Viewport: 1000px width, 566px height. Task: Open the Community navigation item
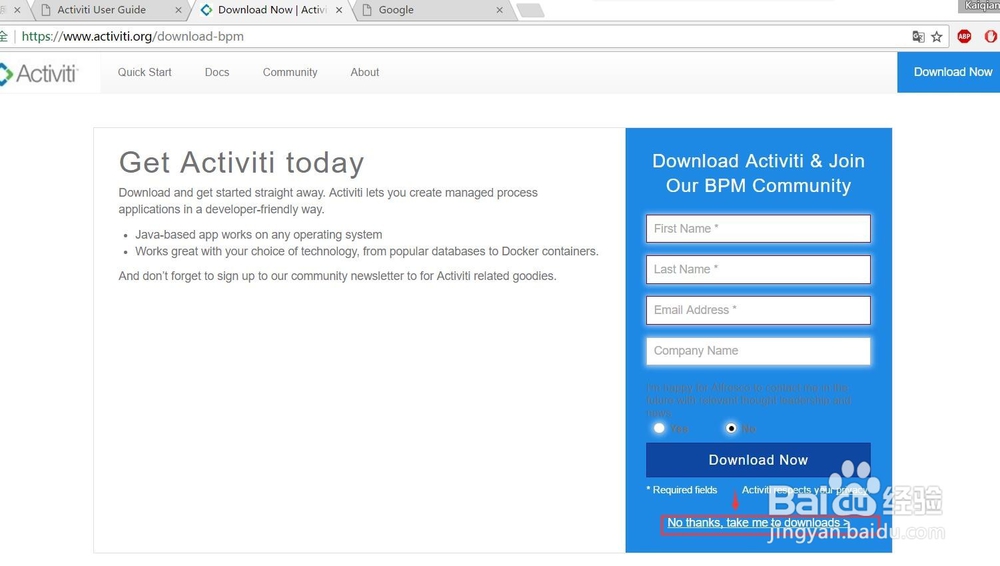coord(290,72)
